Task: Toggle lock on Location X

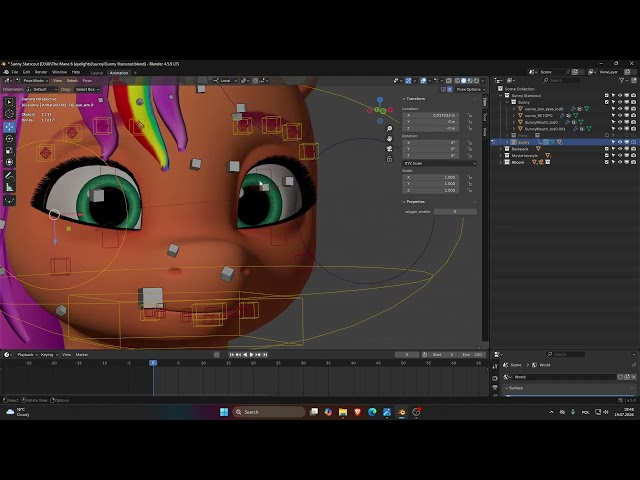Action: [x=470, y=116]
